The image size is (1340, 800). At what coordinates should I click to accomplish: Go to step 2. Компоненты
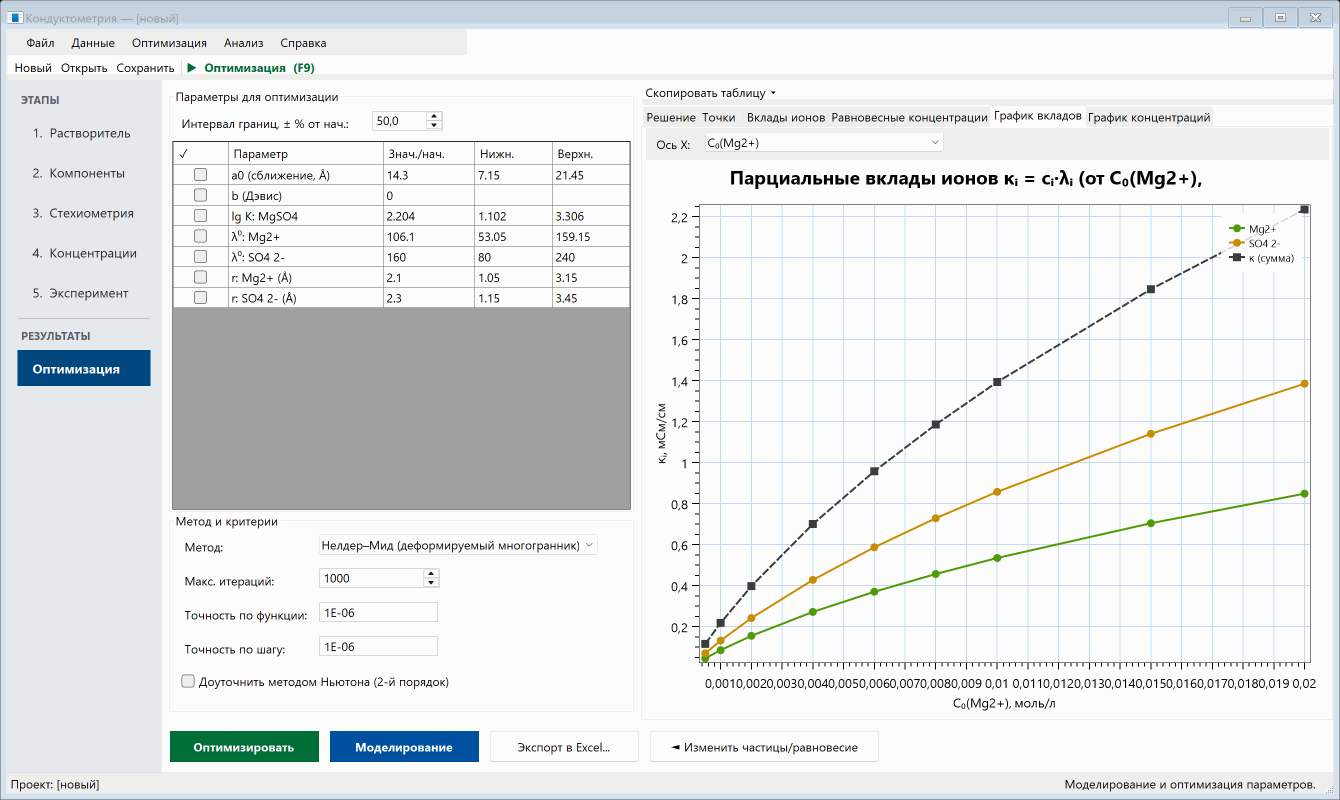(83, 173)
